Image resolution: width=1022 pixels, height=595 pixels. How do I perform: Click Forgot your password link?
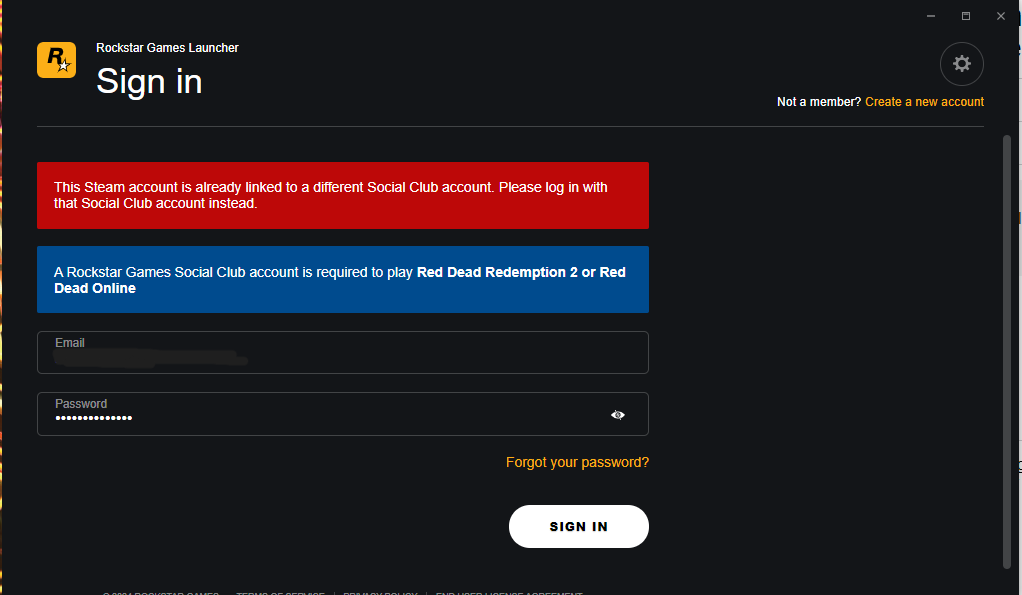pos(577,462)
